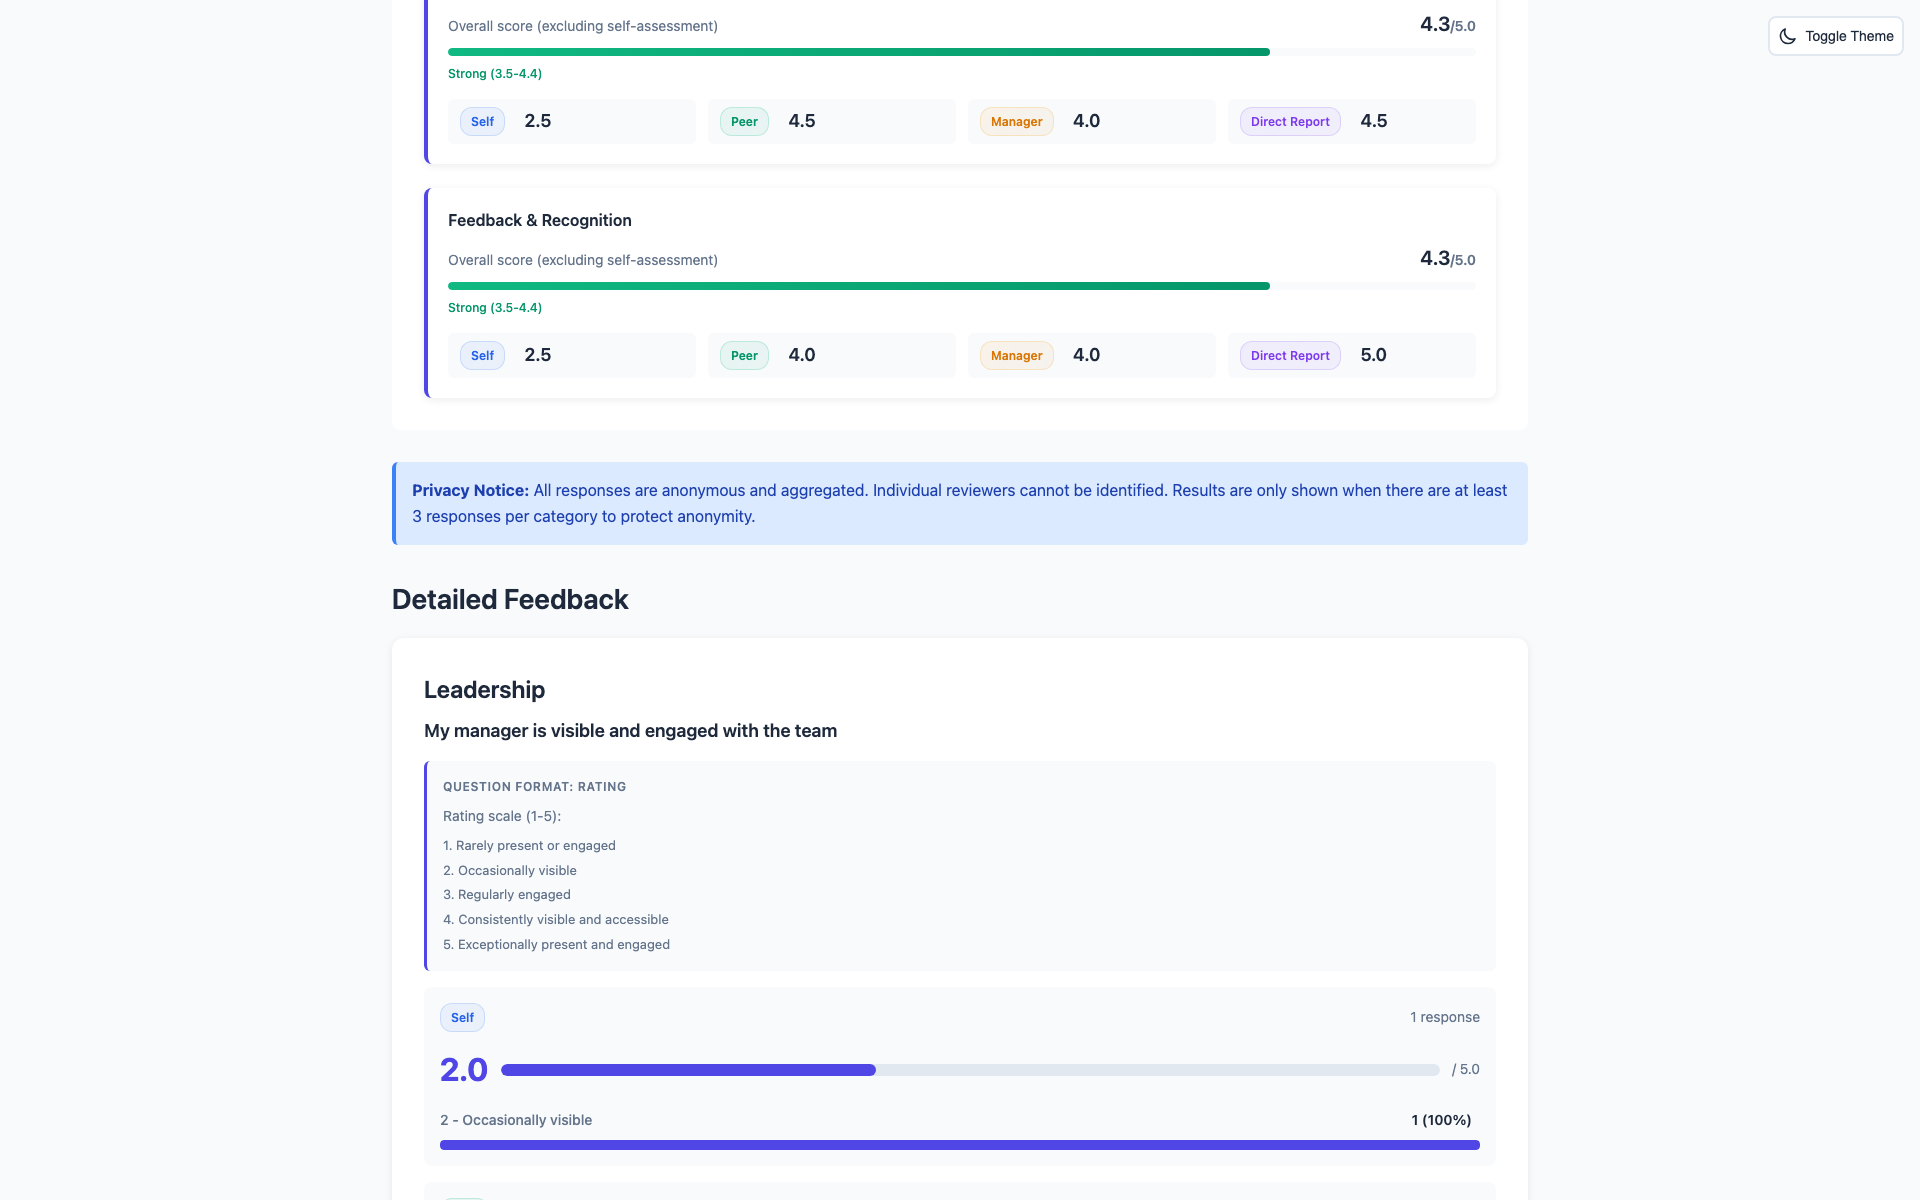The image size is (1920, 1200).
Task: Click the 4.3/5.0 score in Feedback & Recognition
Action: pos(1446,259)
